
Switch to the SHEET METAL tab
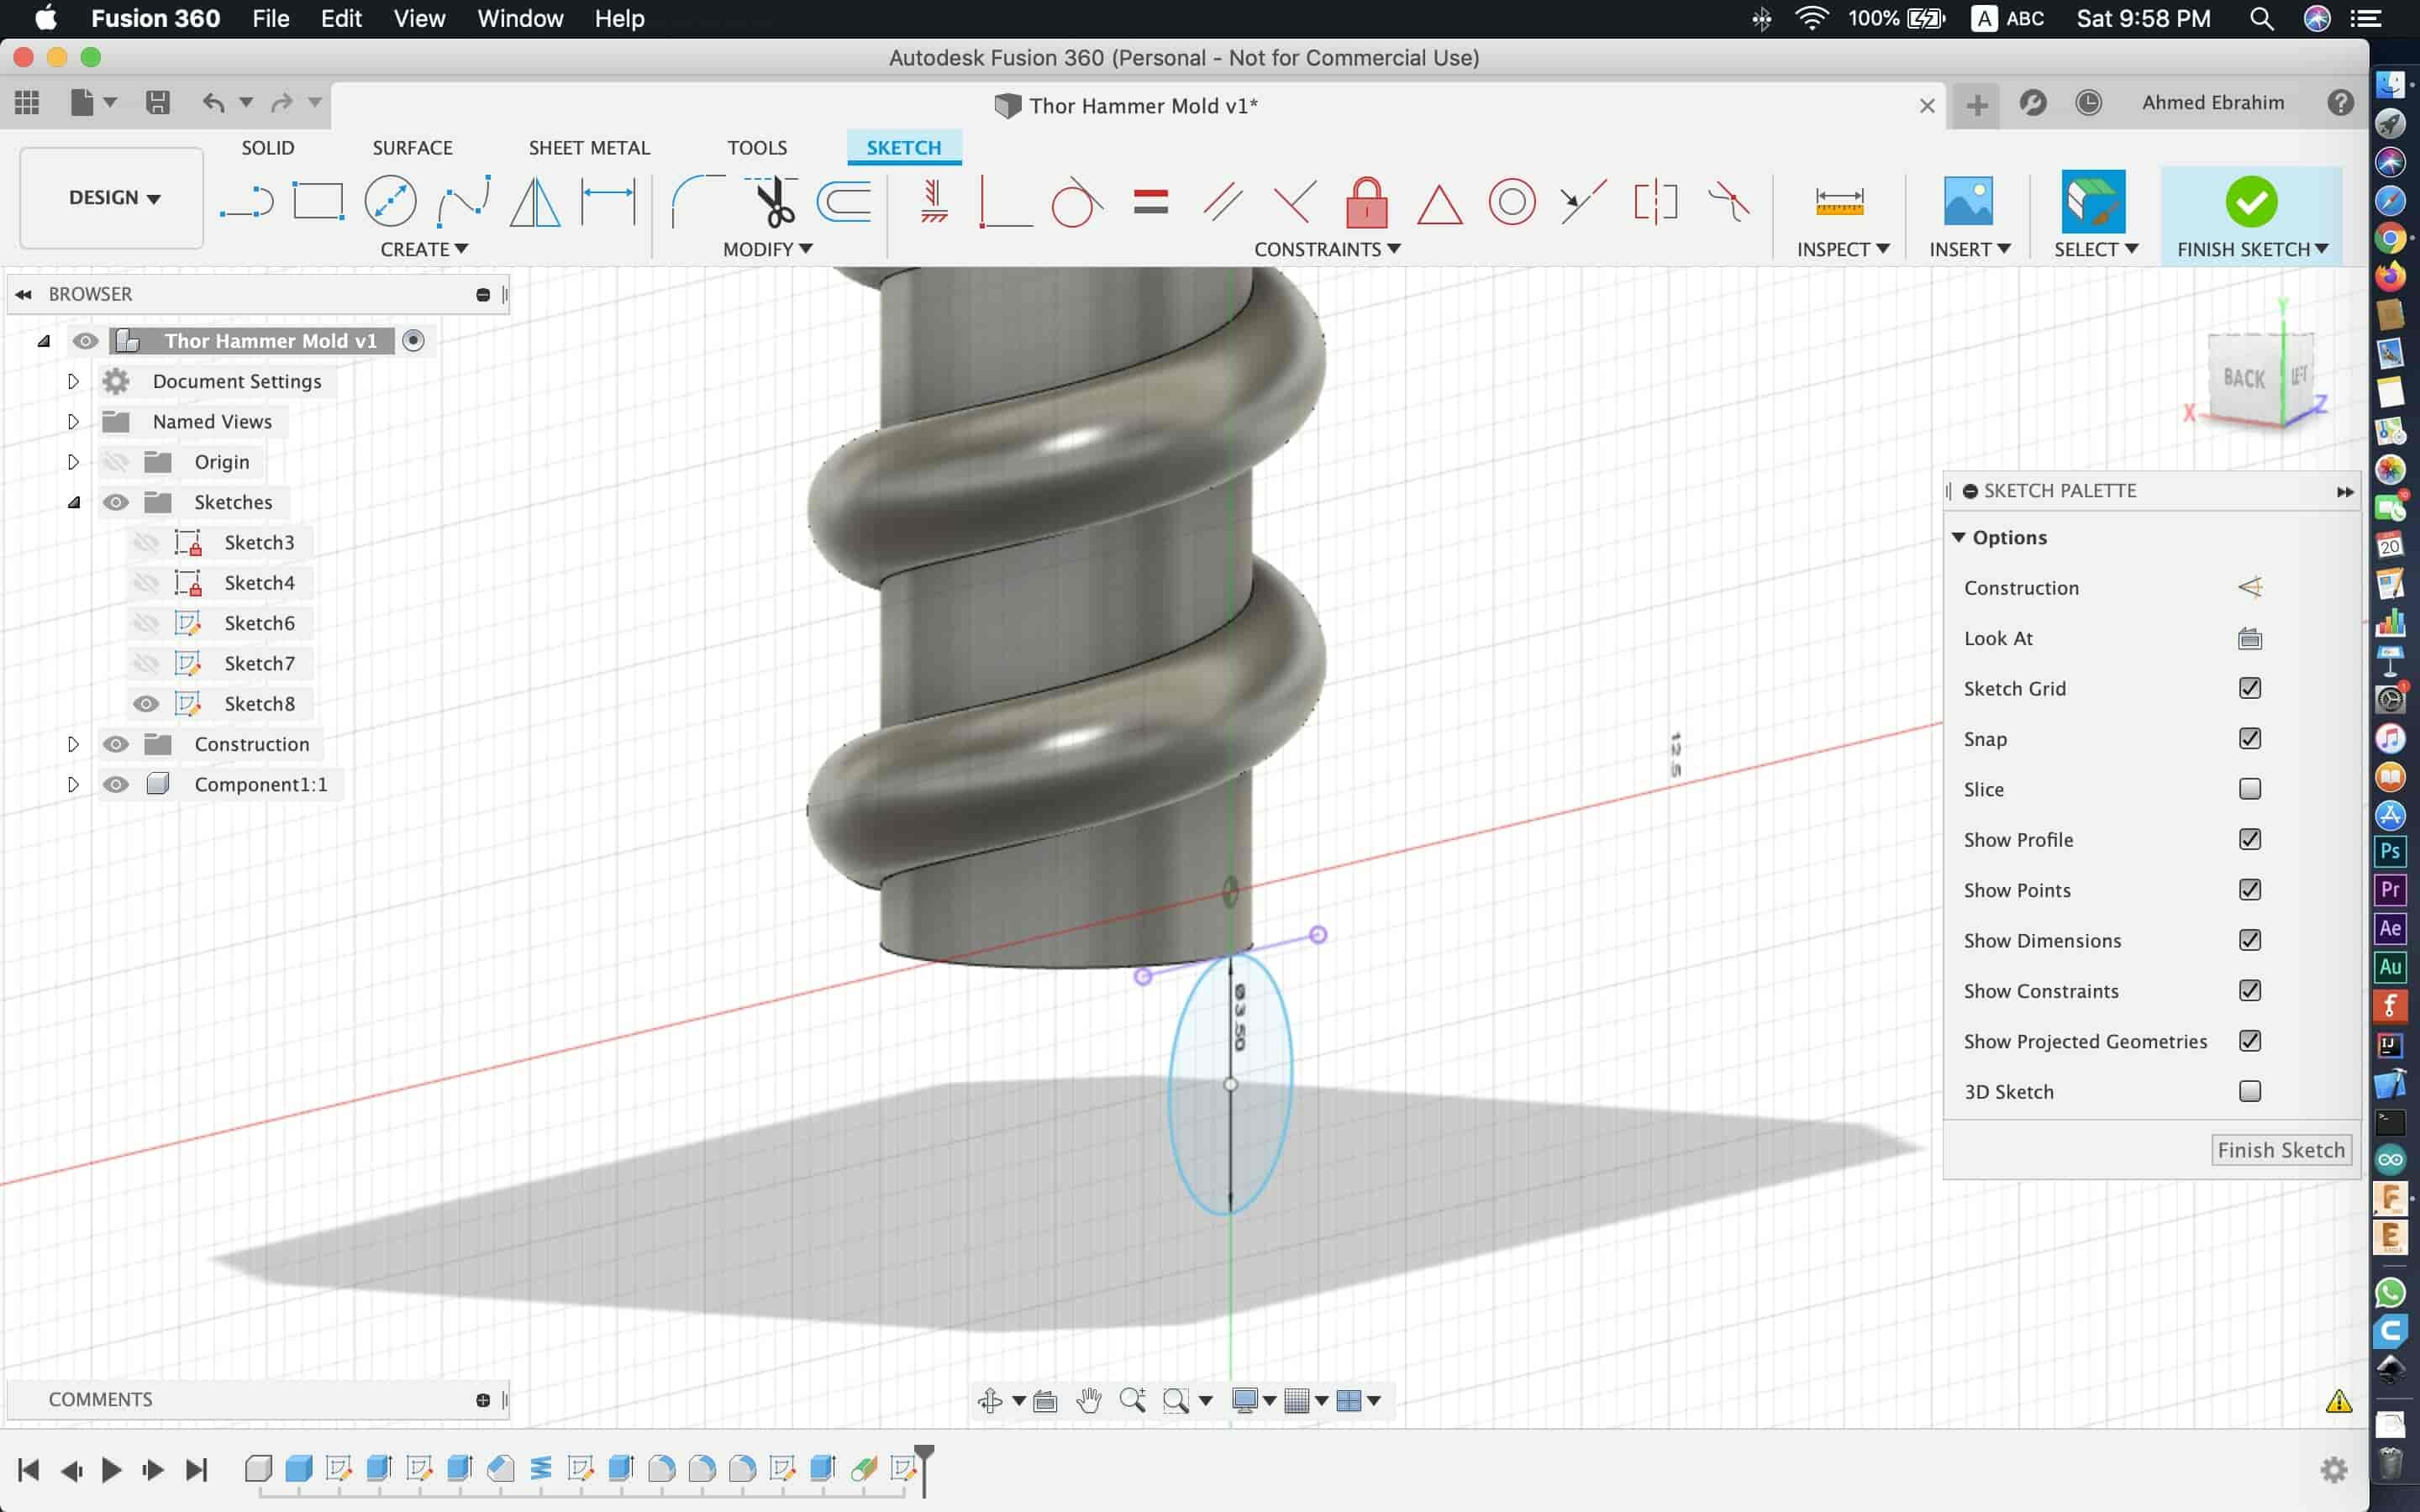tap(589, 148)
